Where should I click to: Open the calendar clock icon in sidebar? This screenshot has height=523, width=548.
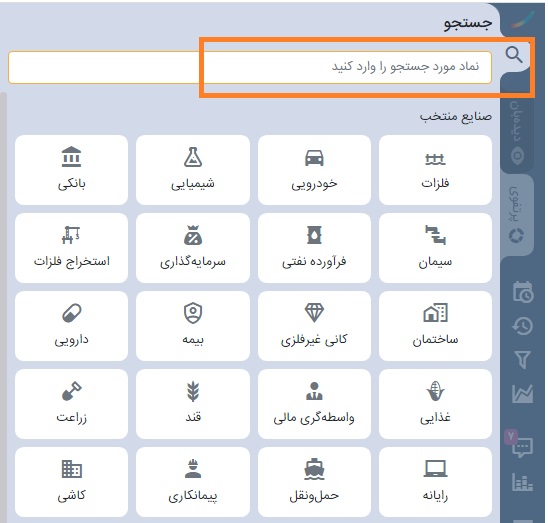[523, 292]
